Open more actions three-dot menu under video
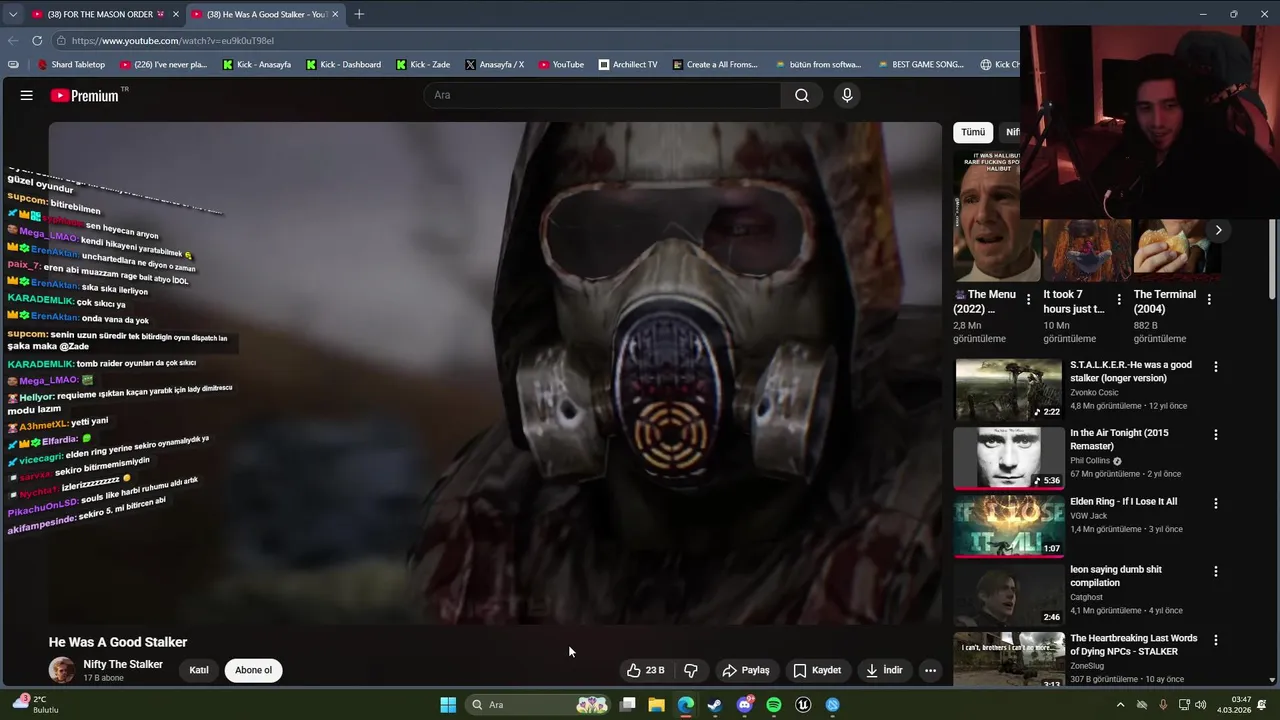The height and width of the screenshot is (720, 1280). [930, 670]
